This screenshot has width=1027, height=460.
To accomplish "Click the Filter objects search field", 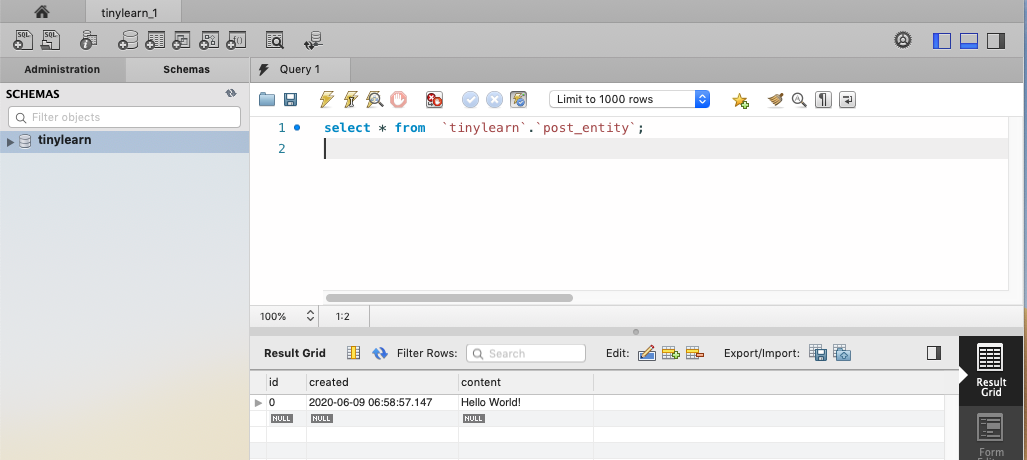I will pos(124,117).
